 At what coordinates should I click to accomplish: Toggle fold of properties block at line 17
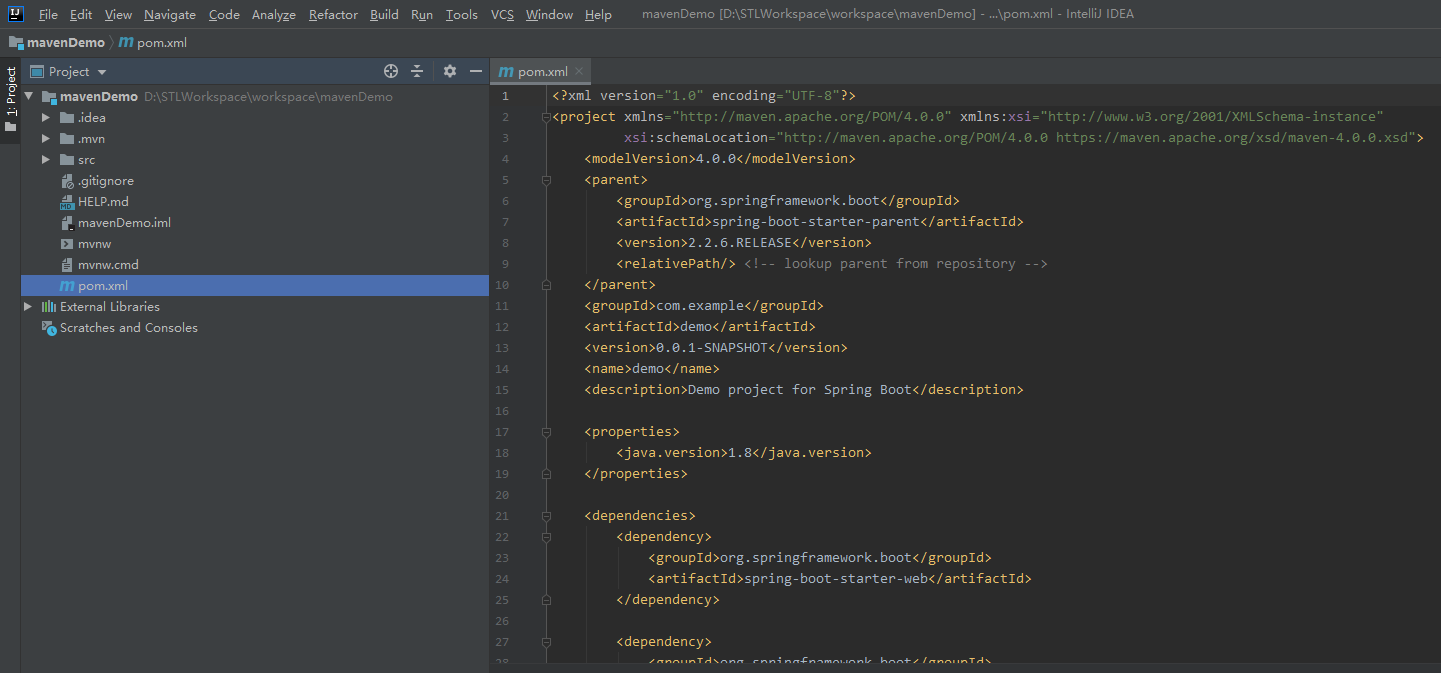point(546,432)
